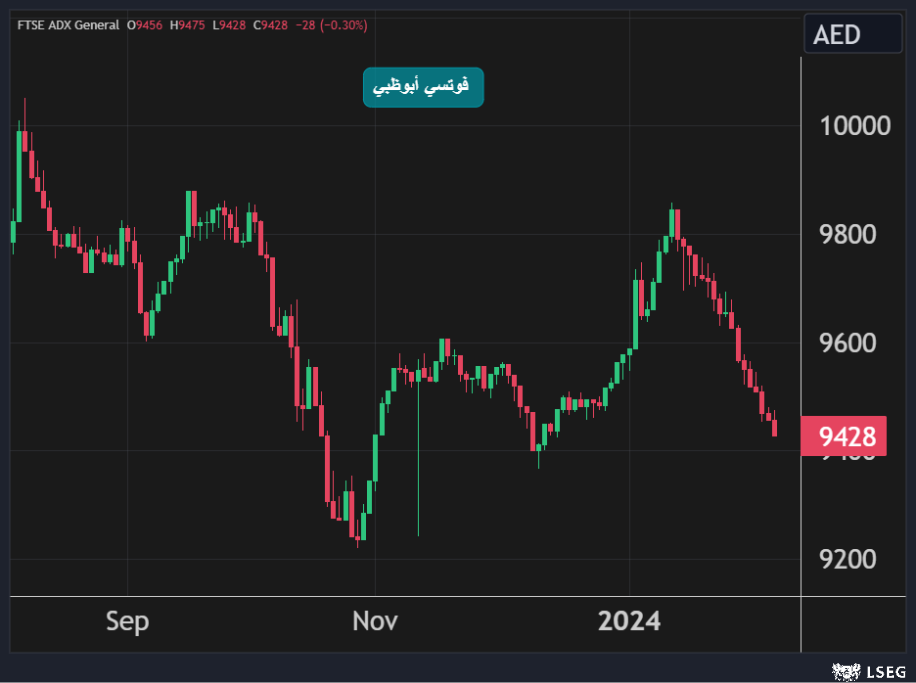
Task: Click the Nov label on time axis
Action: [375, 621]
